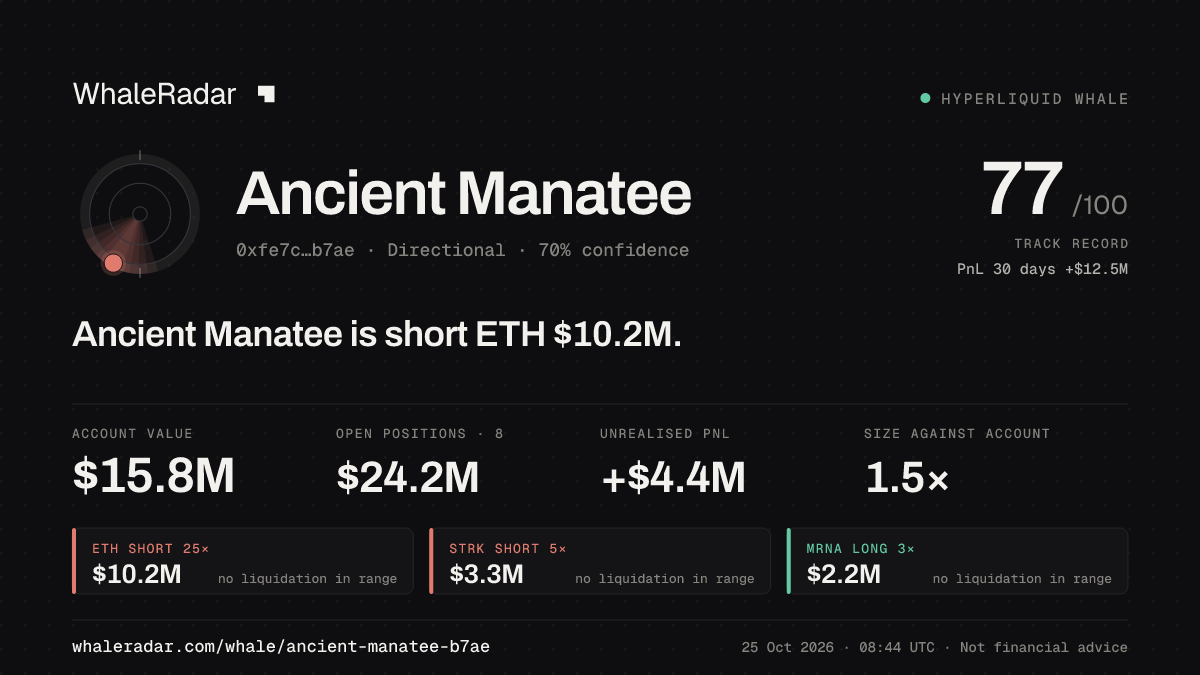Click 'no liquidation in range' on MRNA card

pyautogui.click(x=1022, y=579)
